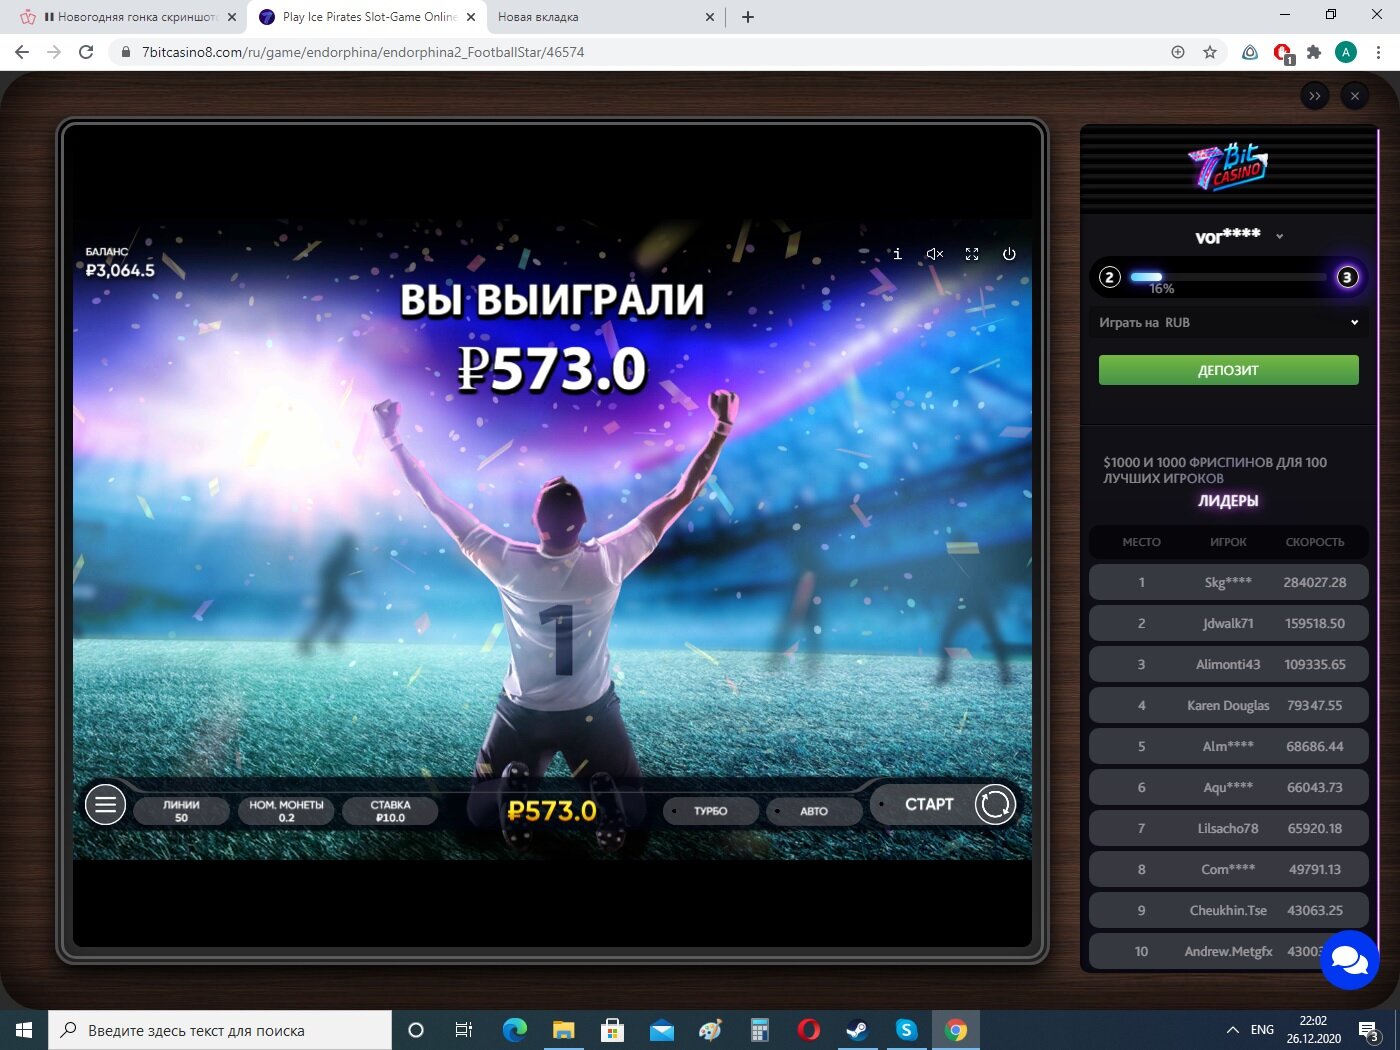
Task: Open the Играть на RUB currency dropdown
Action: pyautogui.click(x=1228, y=322)
